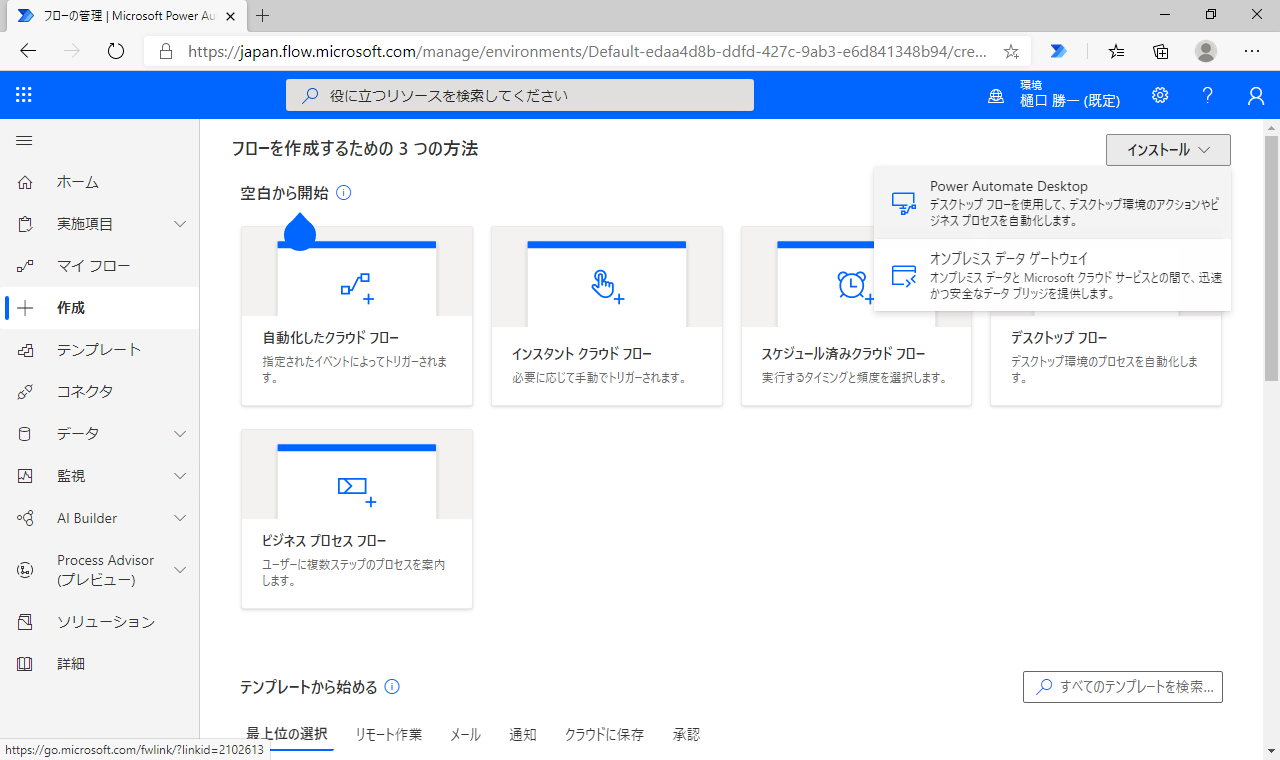Screen dimensions: 1280x760
Task: Expand the データ chevron
Action: [180, 434]
